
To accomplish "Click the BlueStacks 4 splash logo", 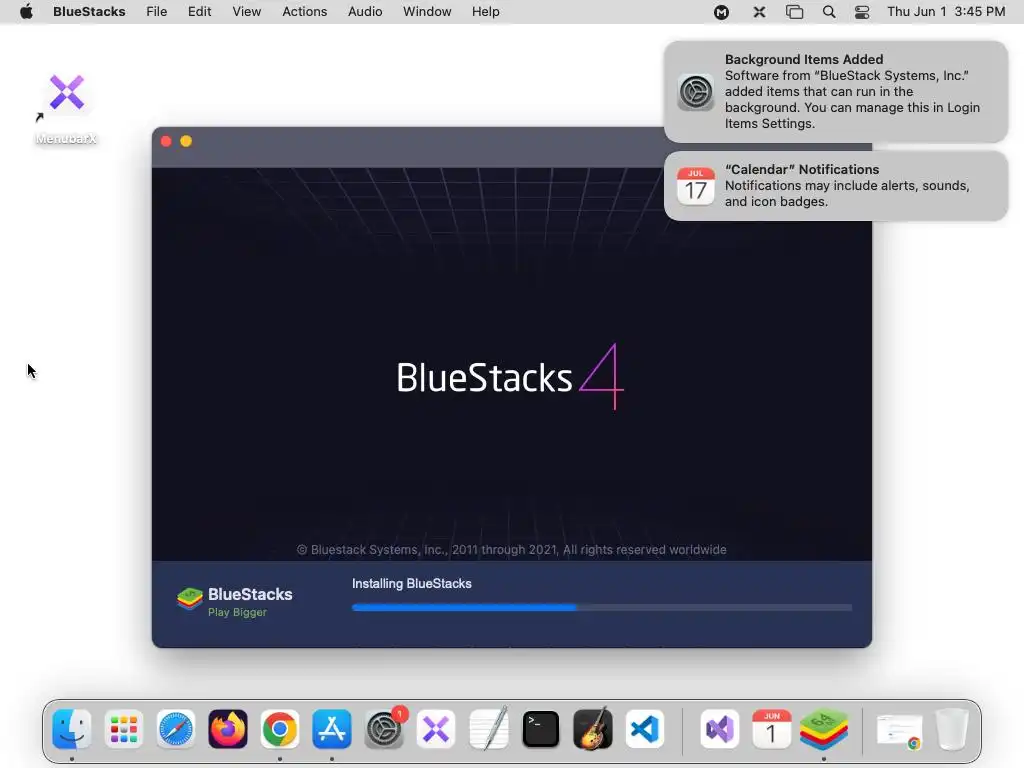I will 510,377.
